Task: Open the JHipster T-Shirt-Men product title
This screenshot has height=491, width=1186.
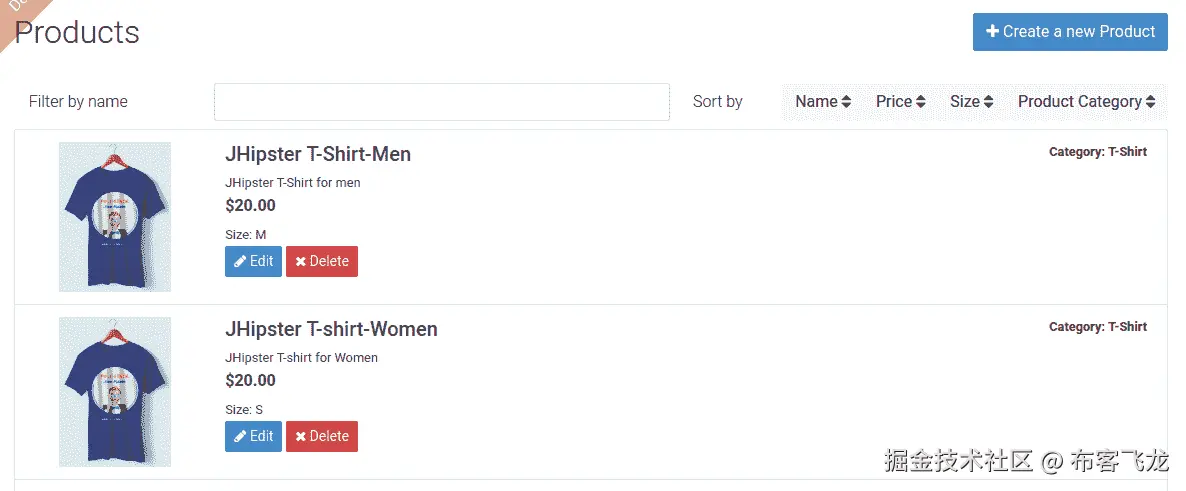Action: (318, 154)
